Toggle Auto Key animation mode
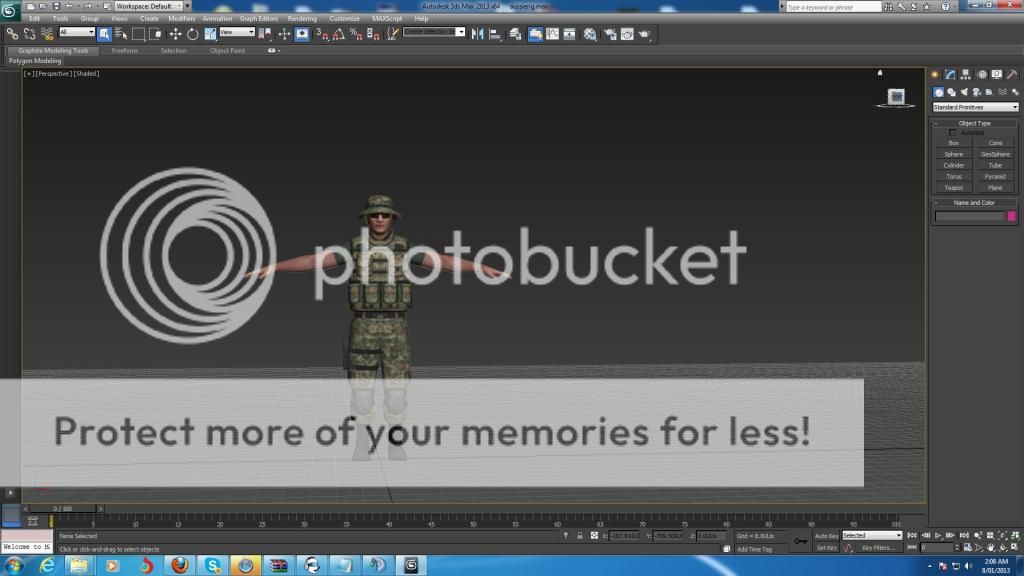 (826, 536)
